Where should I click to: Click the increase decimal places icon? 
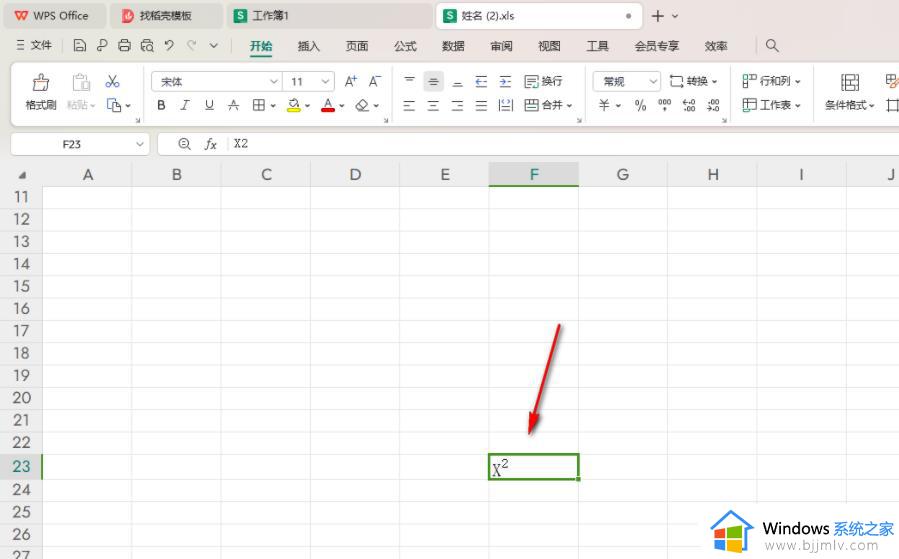click(x=689, y=105)
